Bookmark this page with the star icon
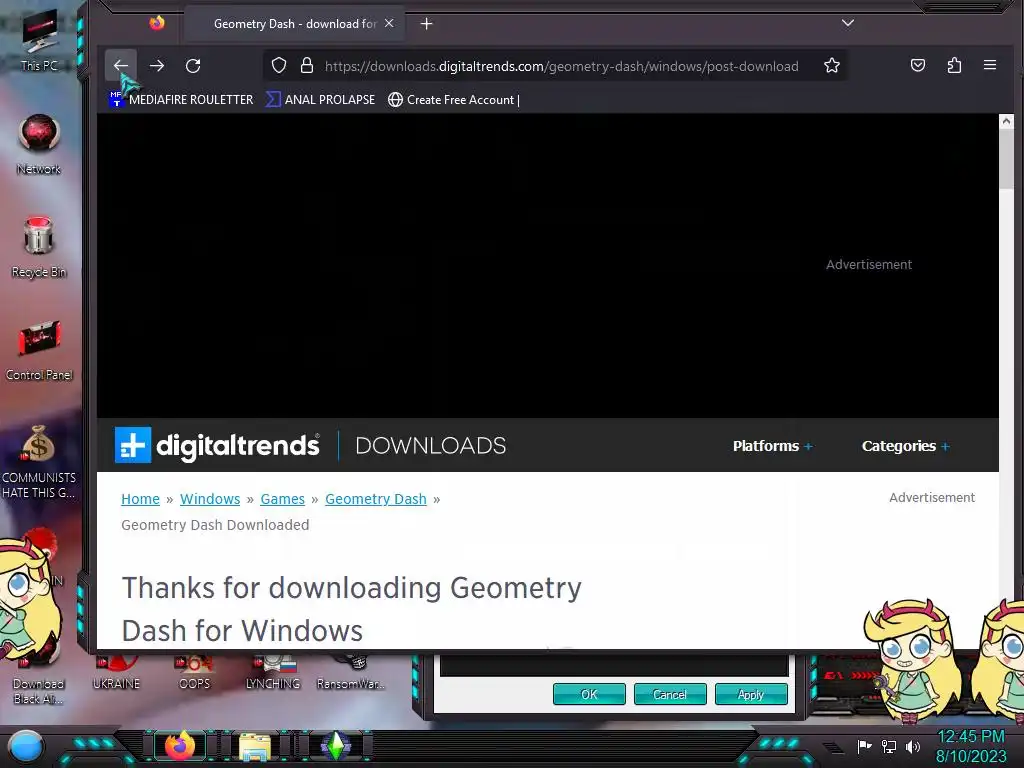Image resolution: width=1024 pixels, height=768 pixels. [x=831, y=65]
